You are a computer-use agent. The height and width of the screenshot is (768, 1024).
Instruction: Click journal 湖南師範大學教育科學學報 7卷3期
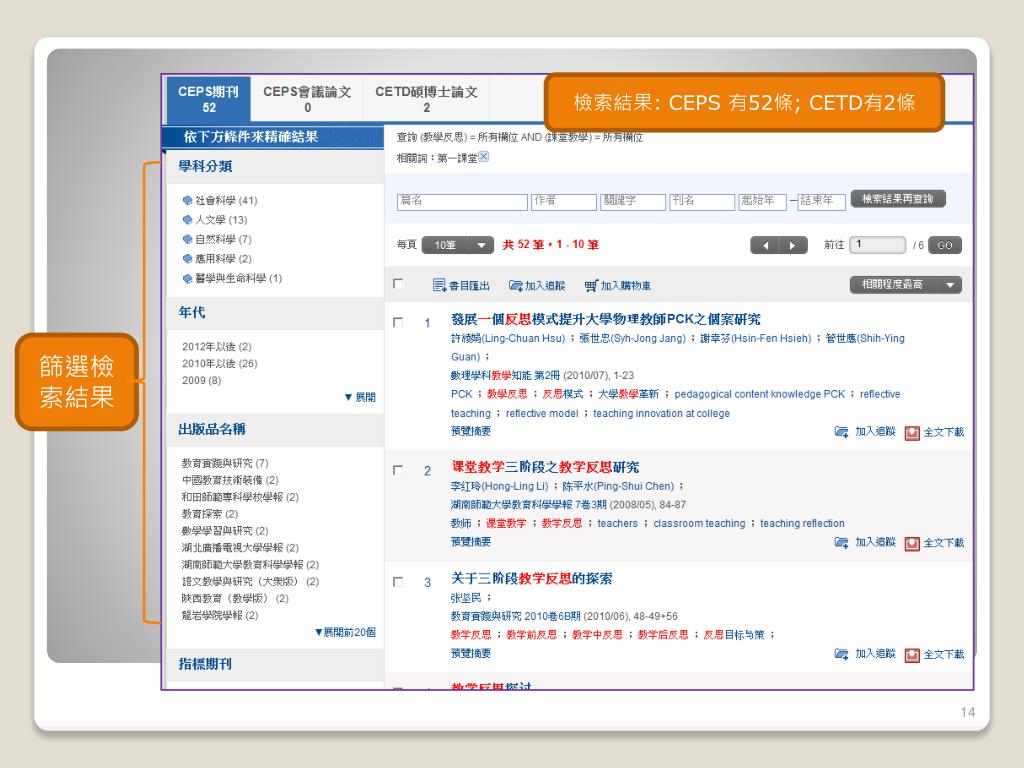528,505
